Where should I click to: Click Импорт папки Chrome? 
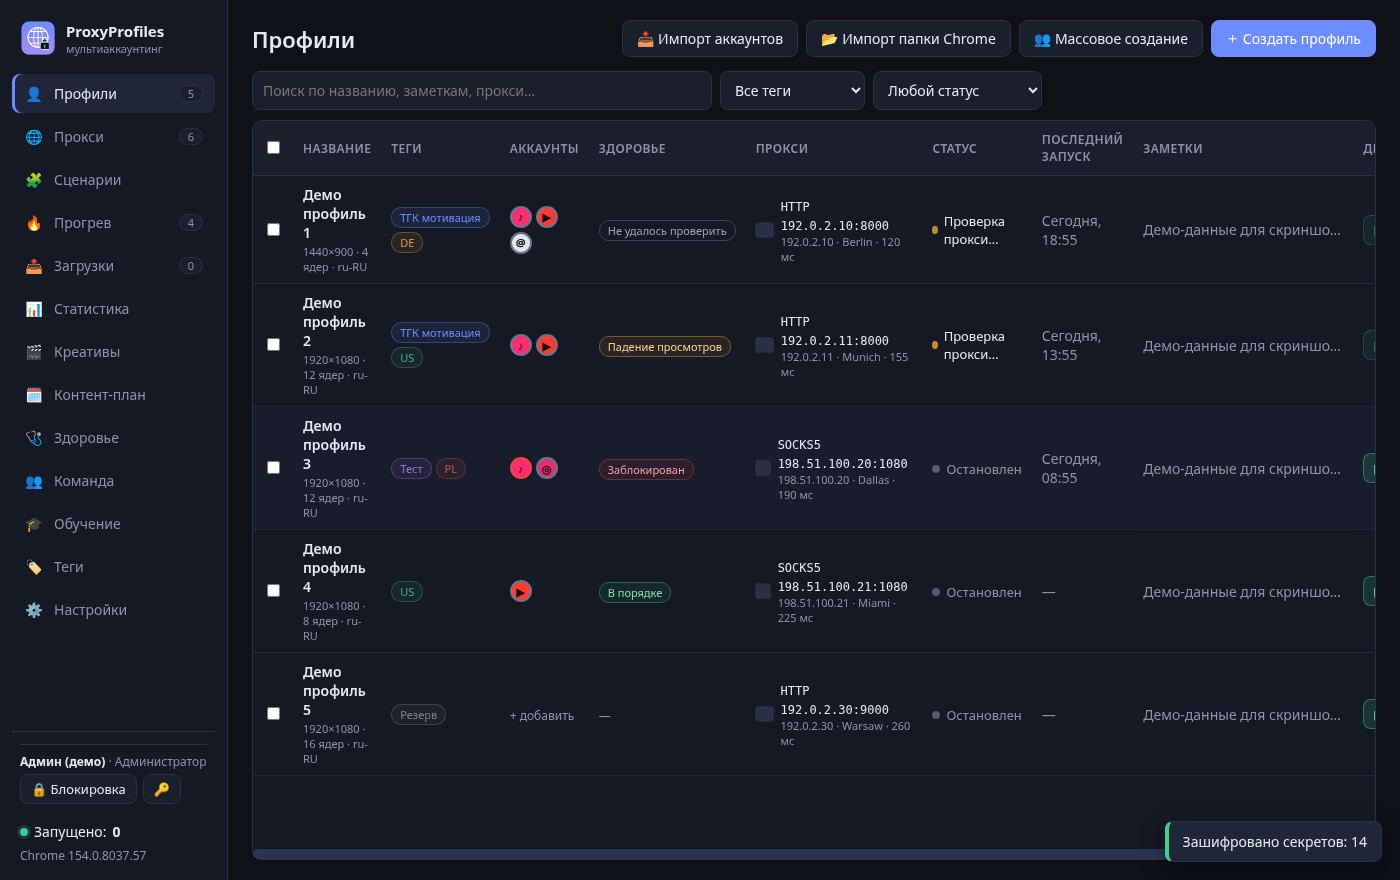908,39
